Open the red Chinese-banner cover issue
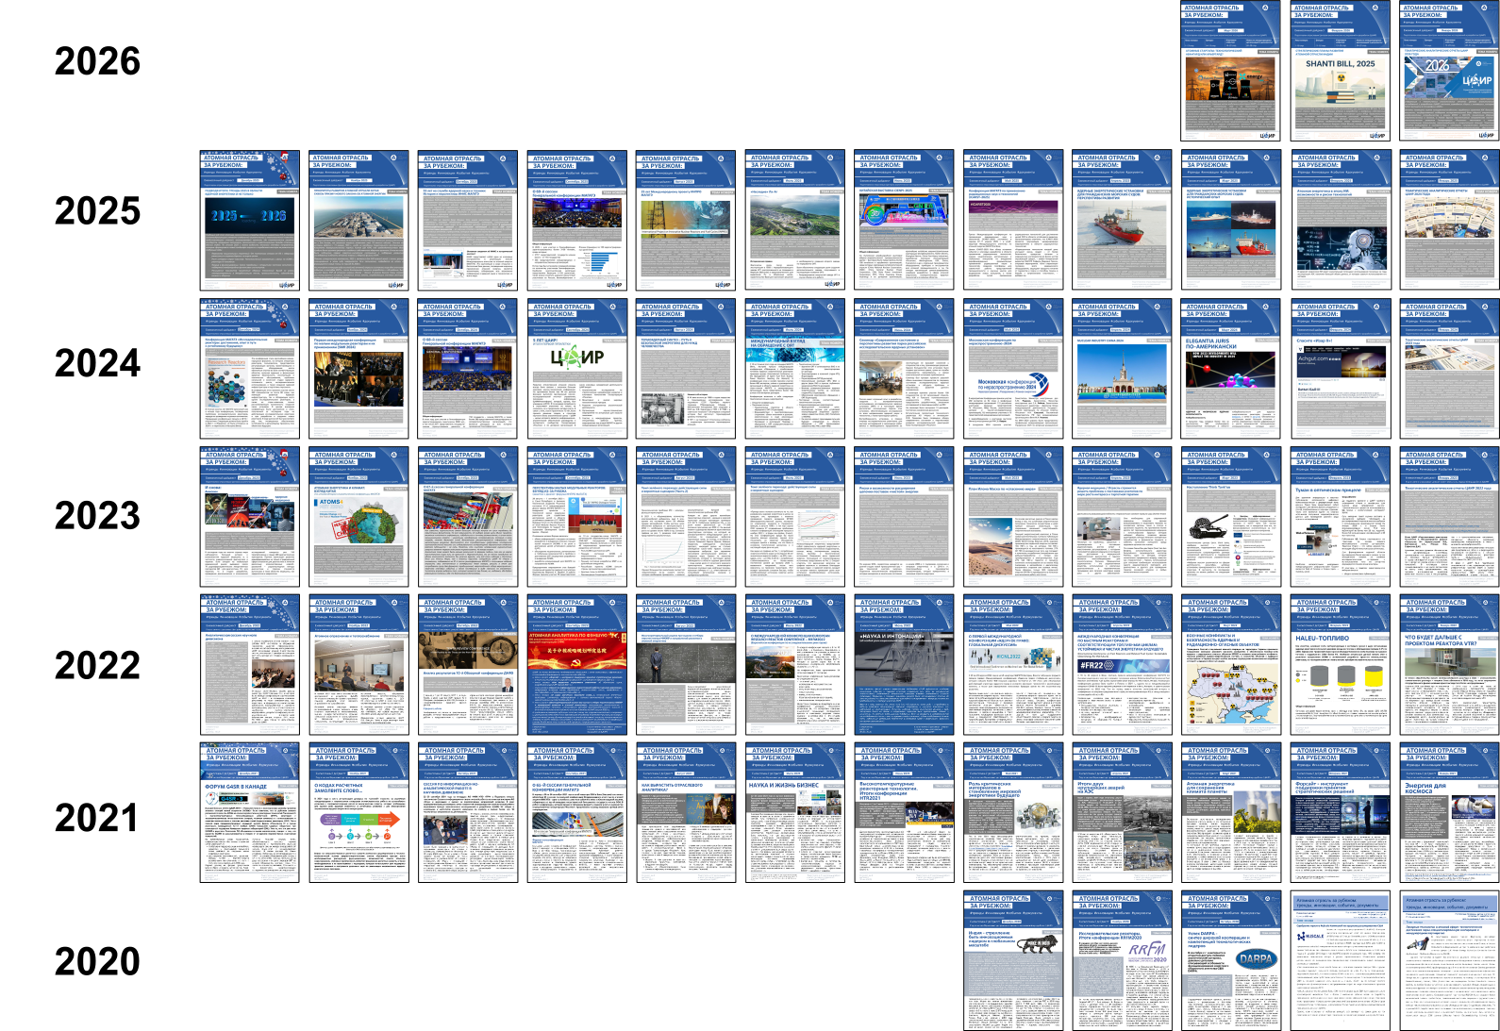 (x=577, y=665)
